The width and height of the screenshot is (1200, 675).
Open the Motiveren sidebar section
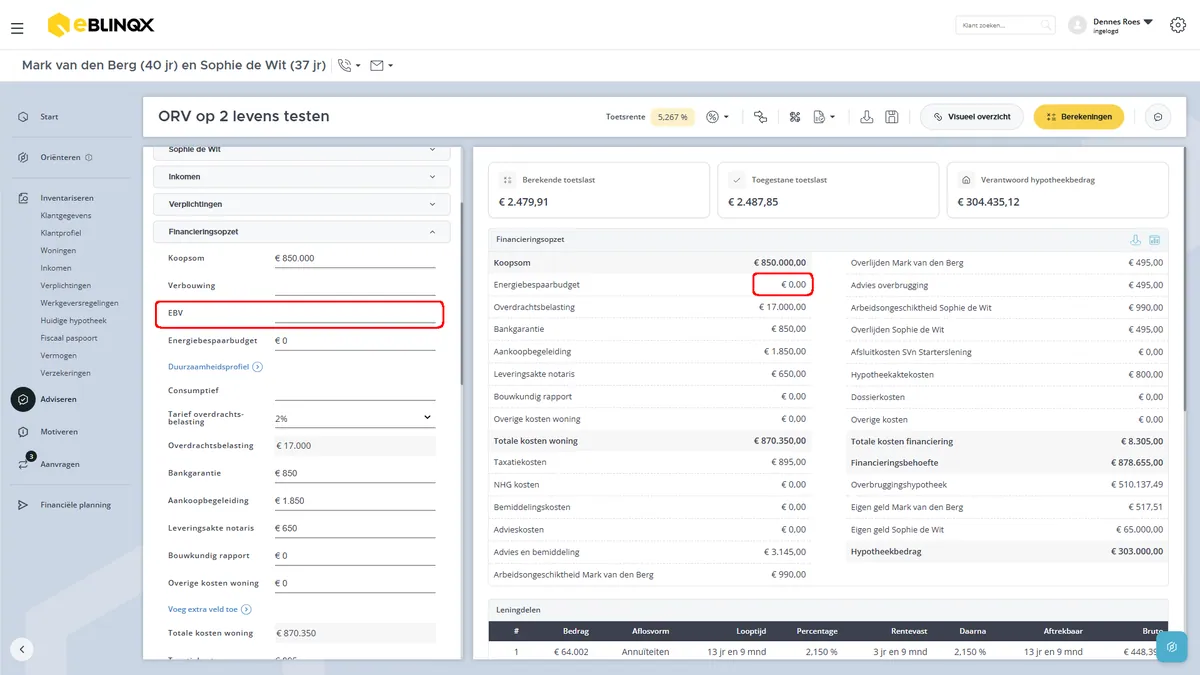[x=59, y=432]
